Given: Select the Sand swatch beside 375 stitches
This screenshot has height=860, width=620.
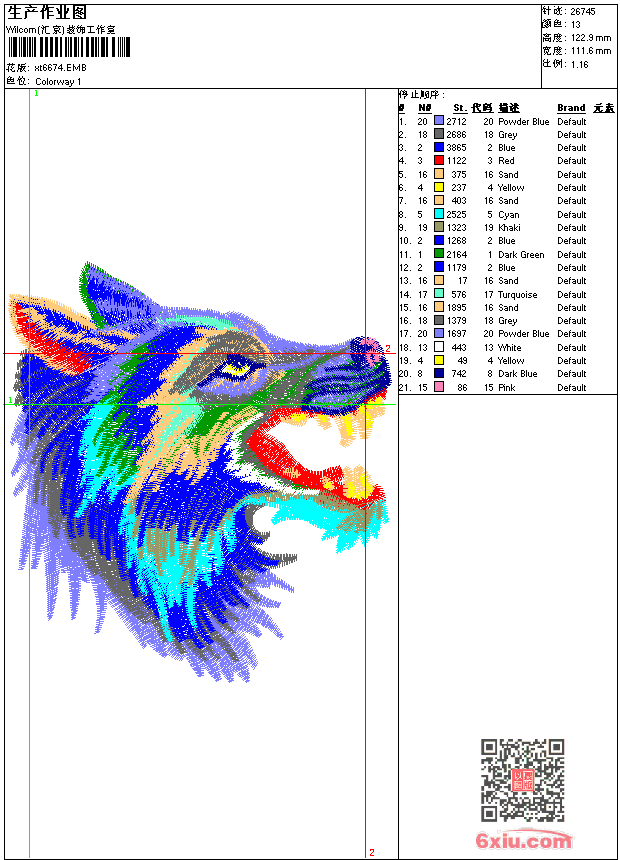Looking at the screenshot, I should point(439,174).
